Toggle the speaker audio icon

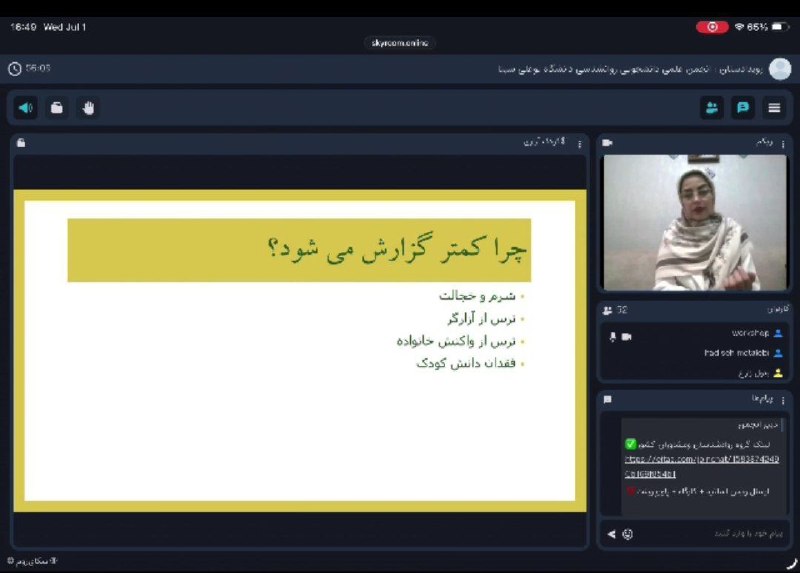point(26,108)
